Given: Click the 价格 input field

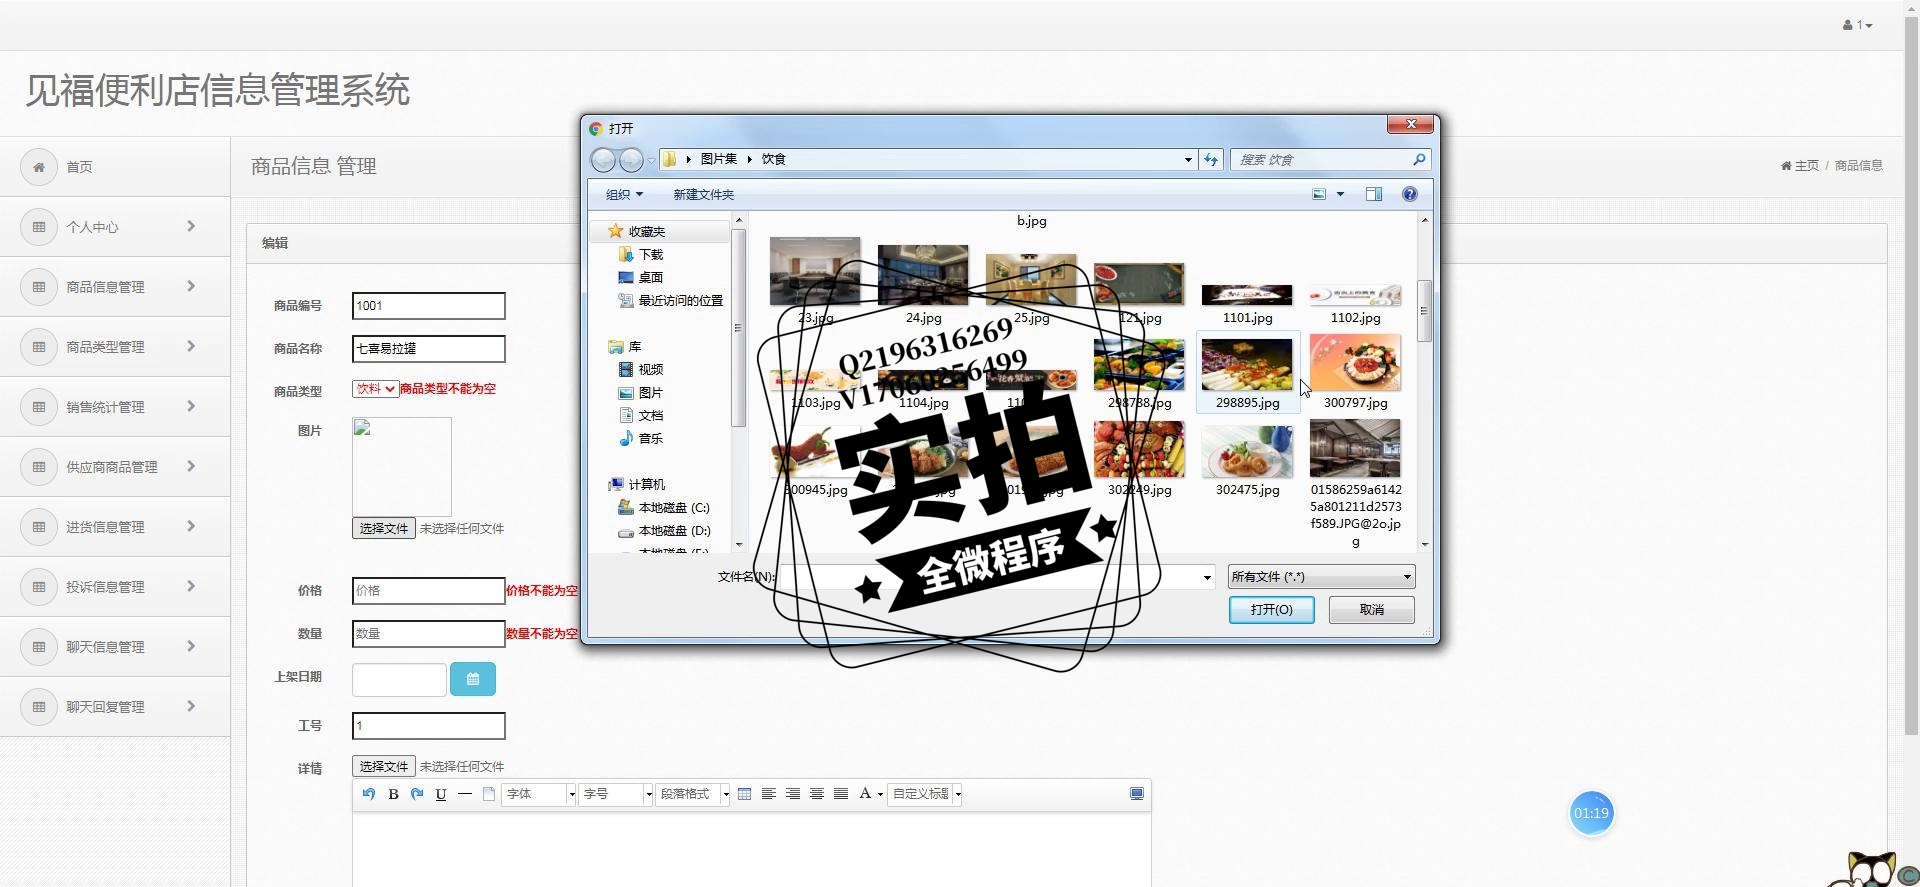Looking at the screenshot, I should tap(428, 591).
